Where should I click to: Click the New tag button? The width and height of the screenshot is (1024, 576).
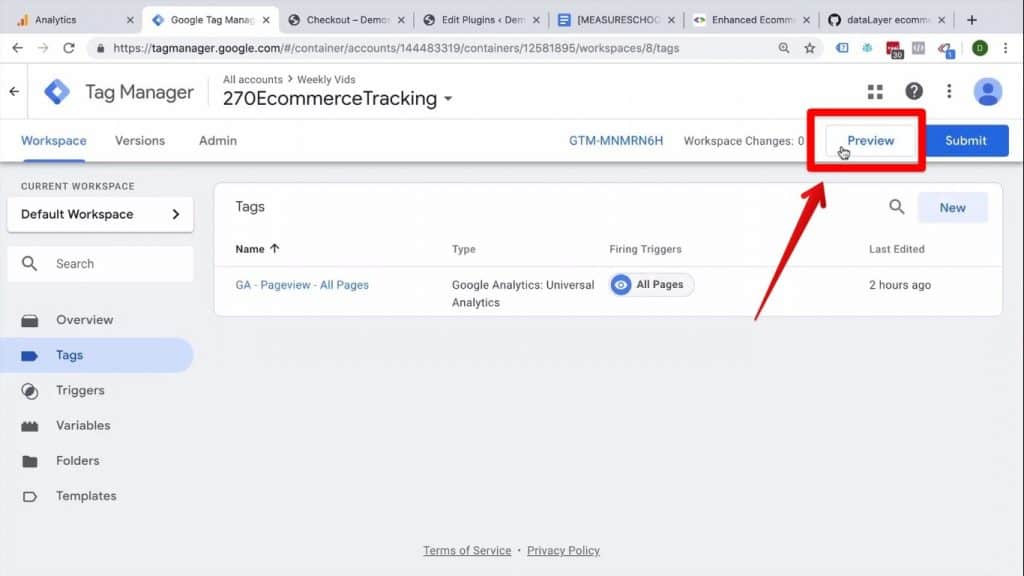952,208
